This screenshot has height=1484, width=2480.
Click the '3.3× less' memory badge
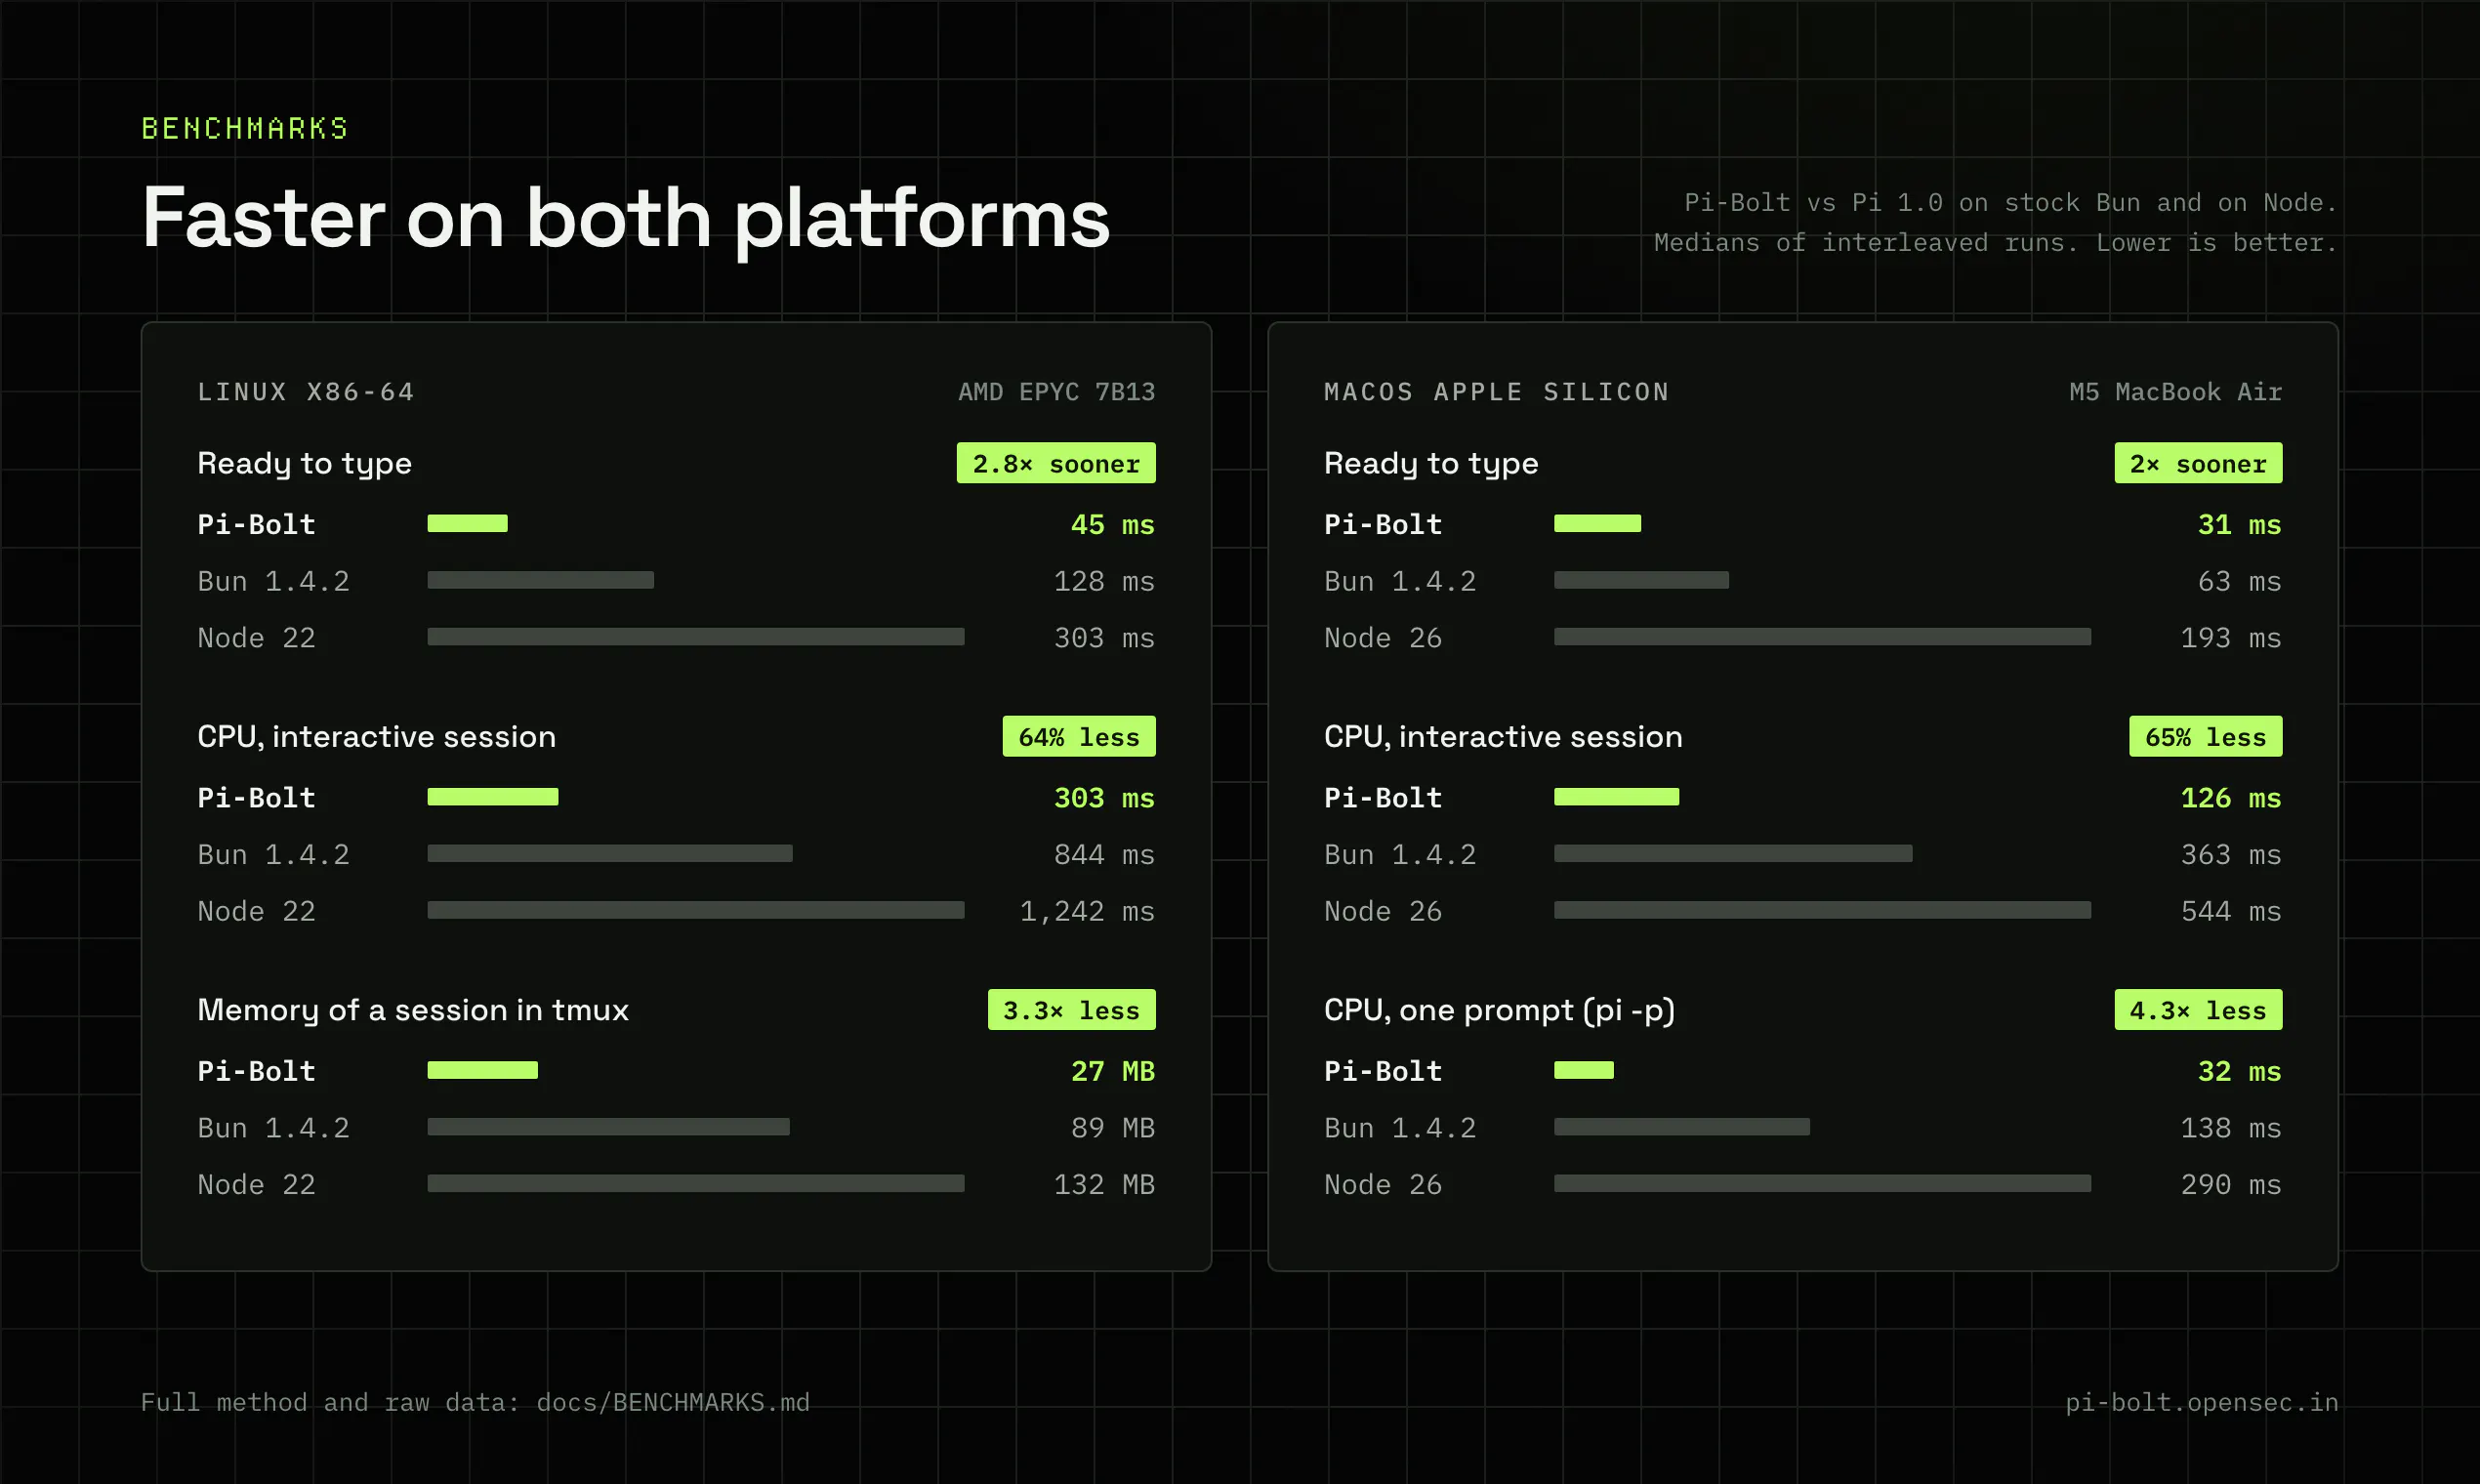1072,1010
